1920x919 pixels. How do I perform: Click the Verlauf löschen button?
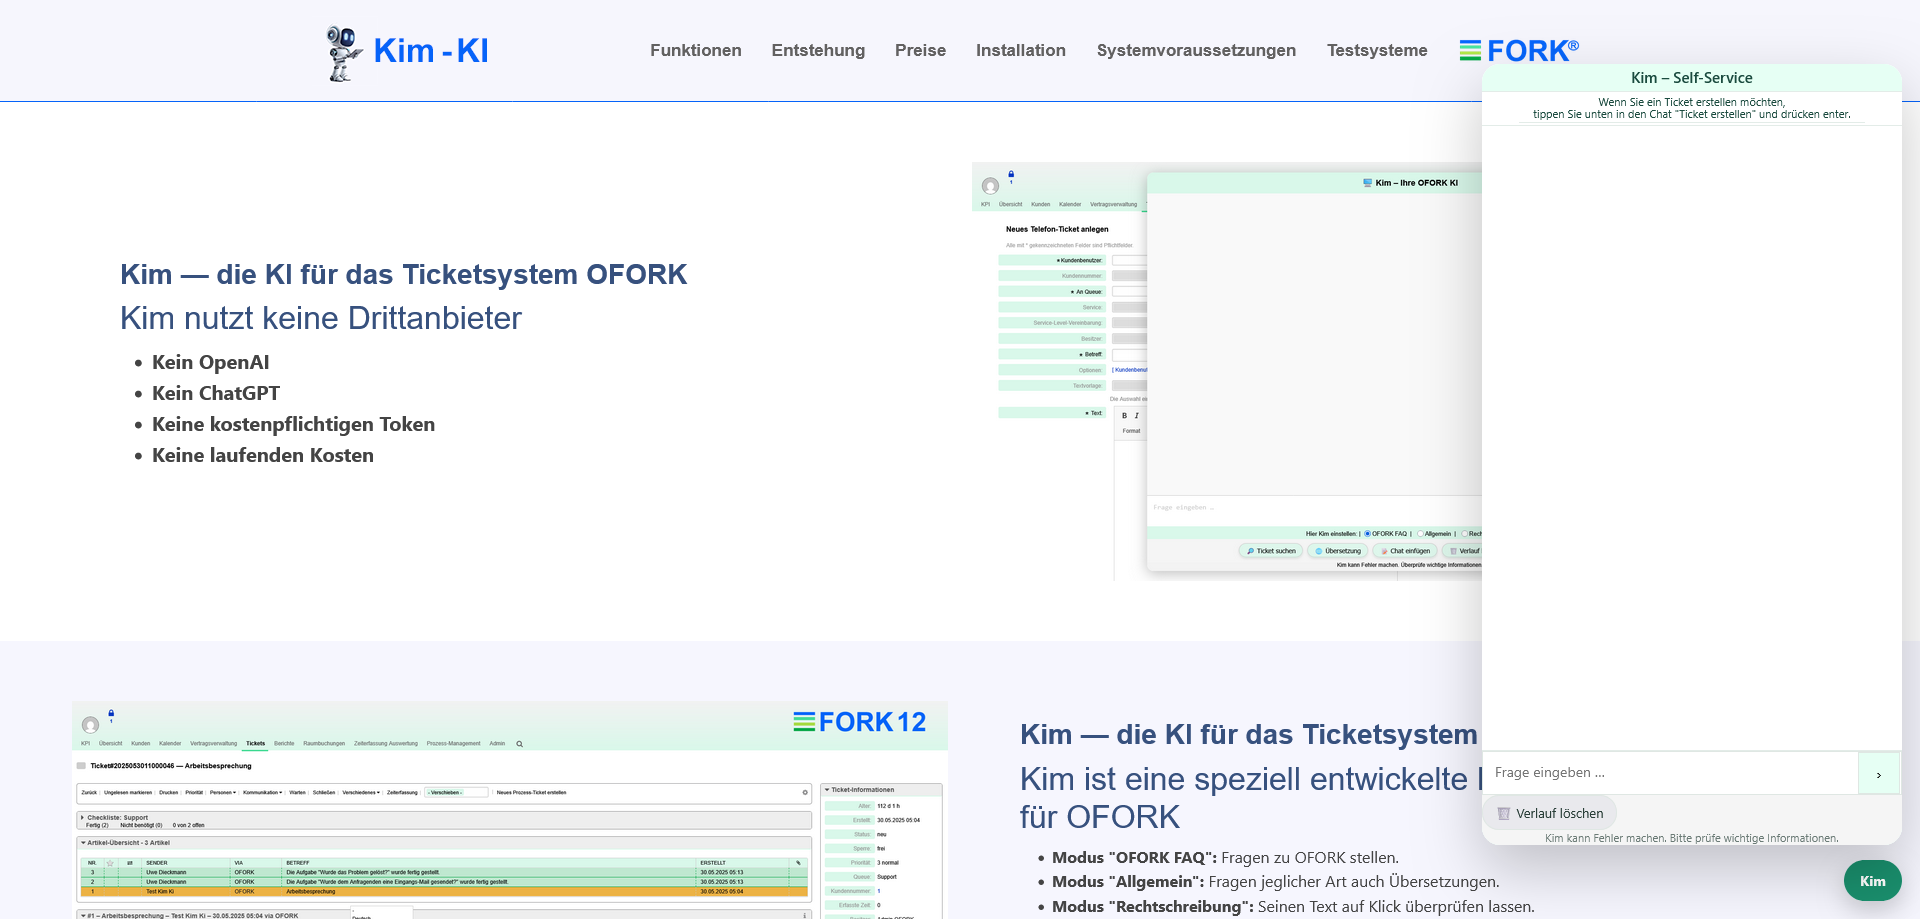(x=1549, y=813)
